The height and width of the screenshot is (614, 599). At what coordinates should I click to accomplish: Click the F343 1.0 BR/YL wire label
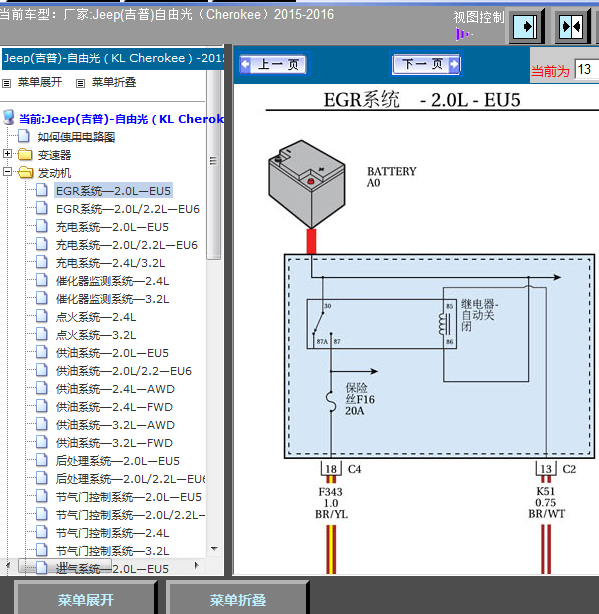tap(331, 503)
